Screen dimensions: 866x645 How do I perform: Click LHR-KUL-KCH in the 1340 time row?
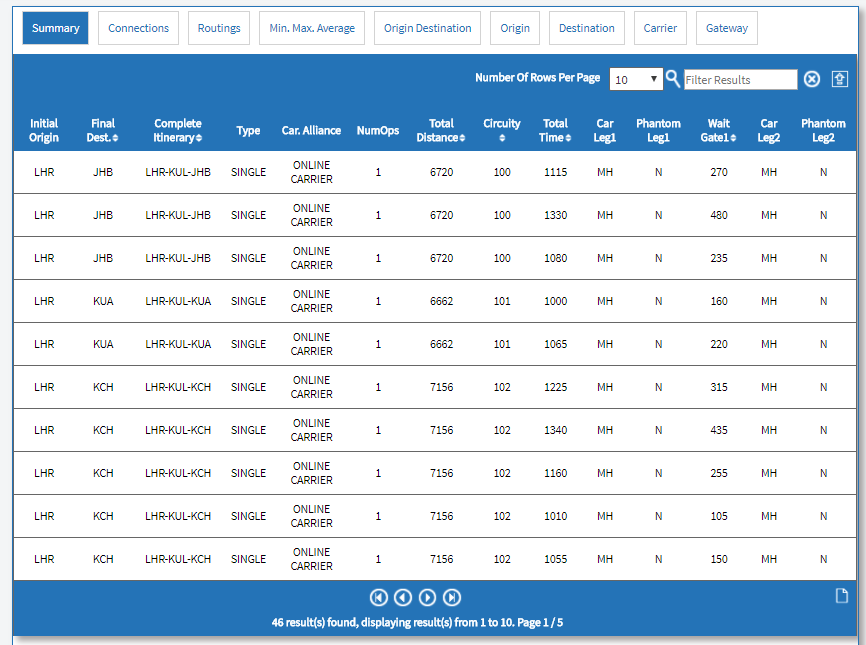[178, 430]
